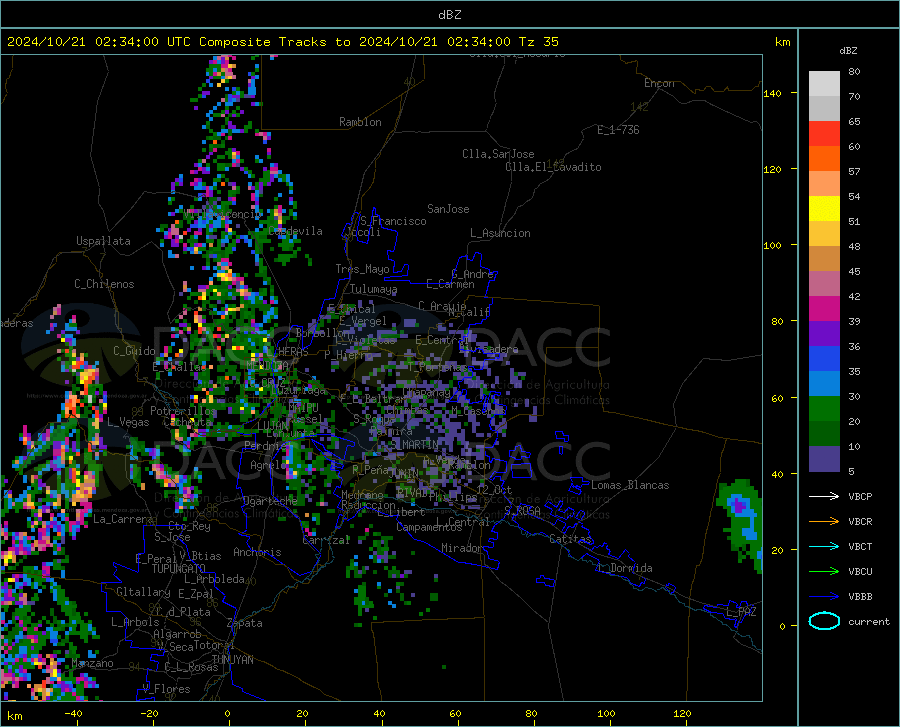Pick the bright green 20–30 dBZ swatch
This screenshot has width=900, height=727.
(824, 409)
